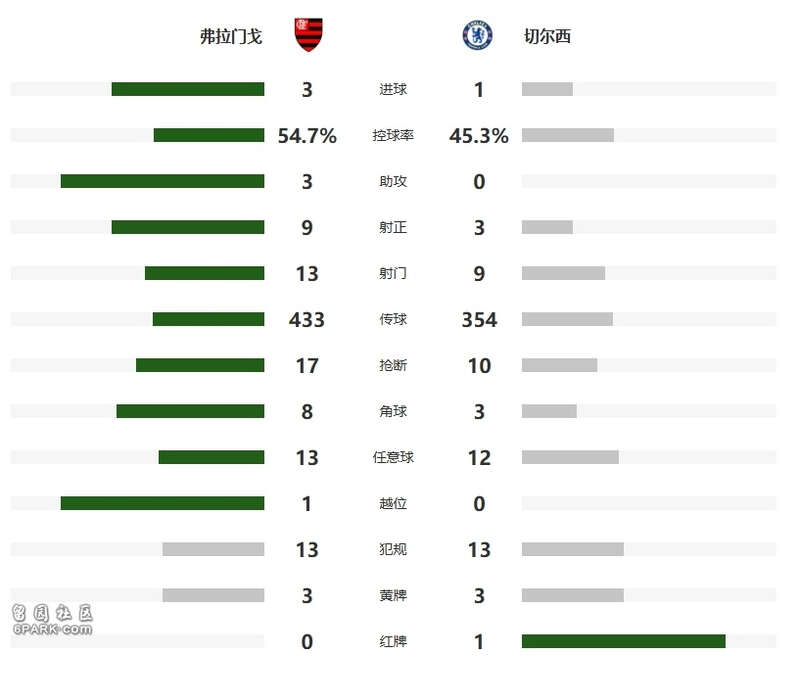Click the Chelsea club badge
Viewport: 800px width, 700px height.
point(477,35)
